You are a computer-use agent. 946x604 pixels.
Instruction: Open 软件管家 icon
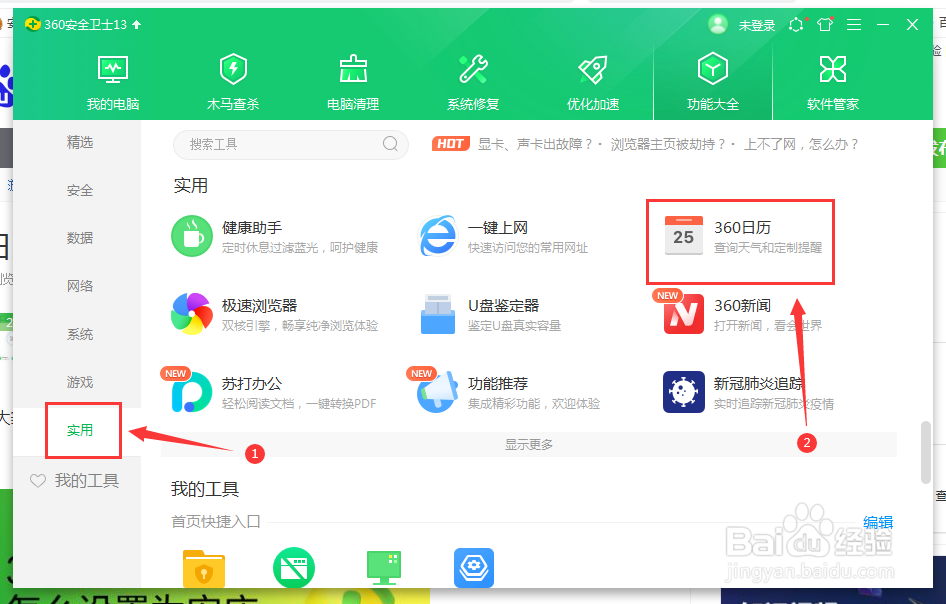tap(833, 69)
